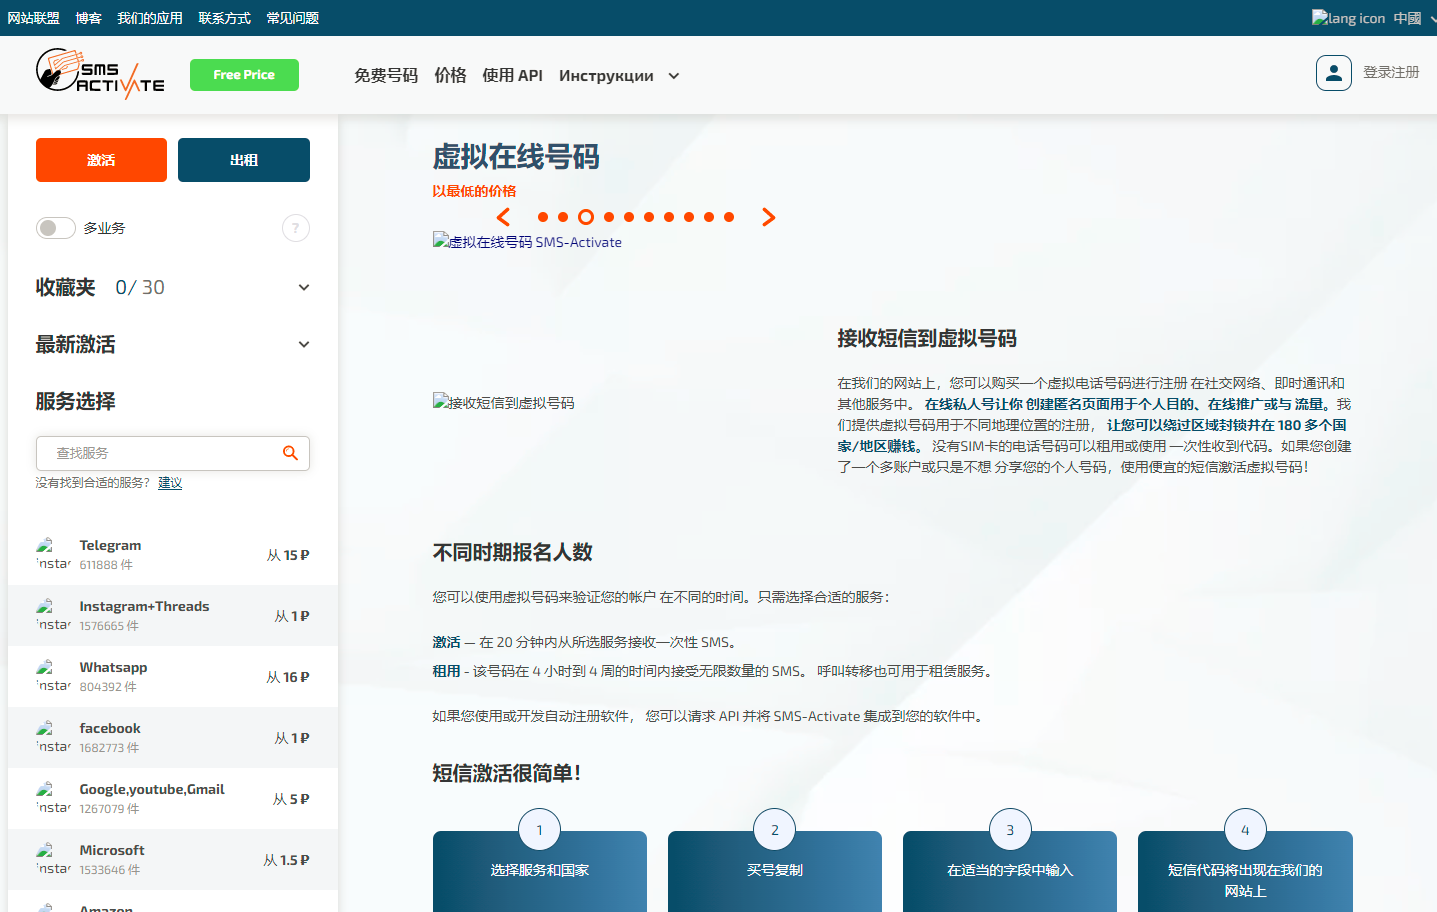Expand the 收藏夹 section
1437x912 pixels.
(x=303, y=286)
